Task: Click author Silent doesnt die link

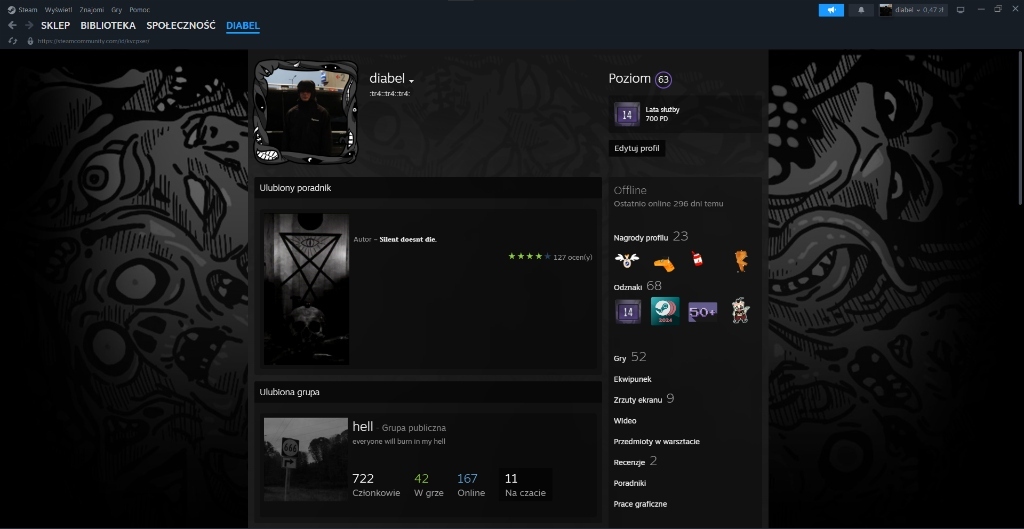Action: [408, 240]
